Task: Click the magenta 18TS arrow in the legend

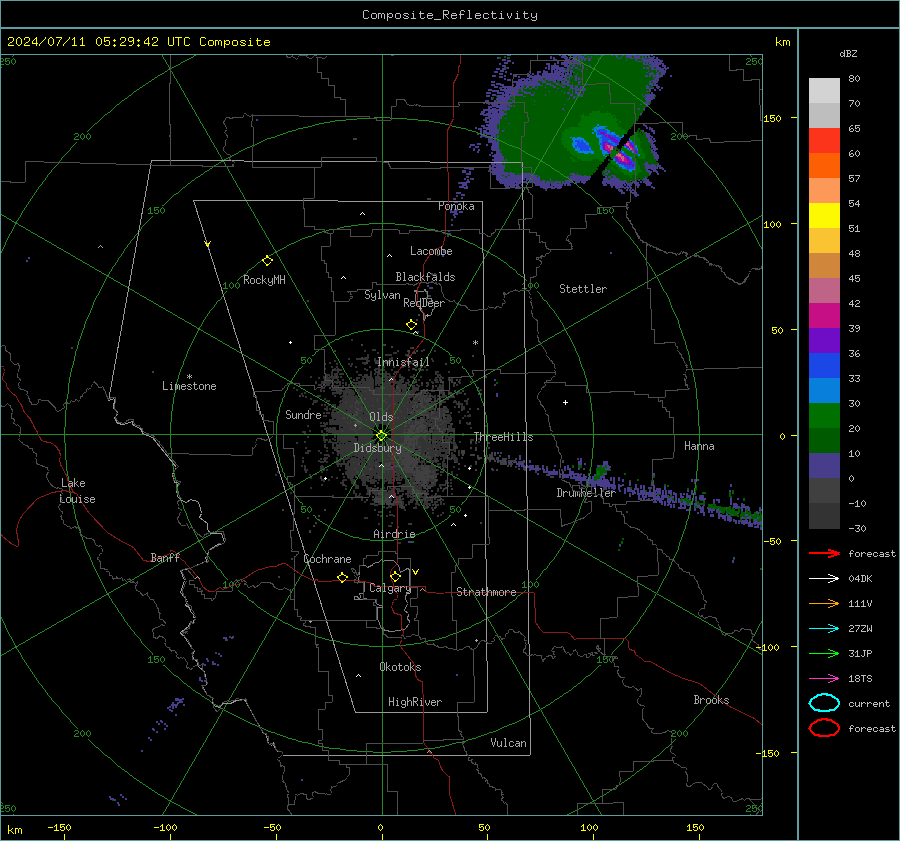Action: (x=824, y=679)
